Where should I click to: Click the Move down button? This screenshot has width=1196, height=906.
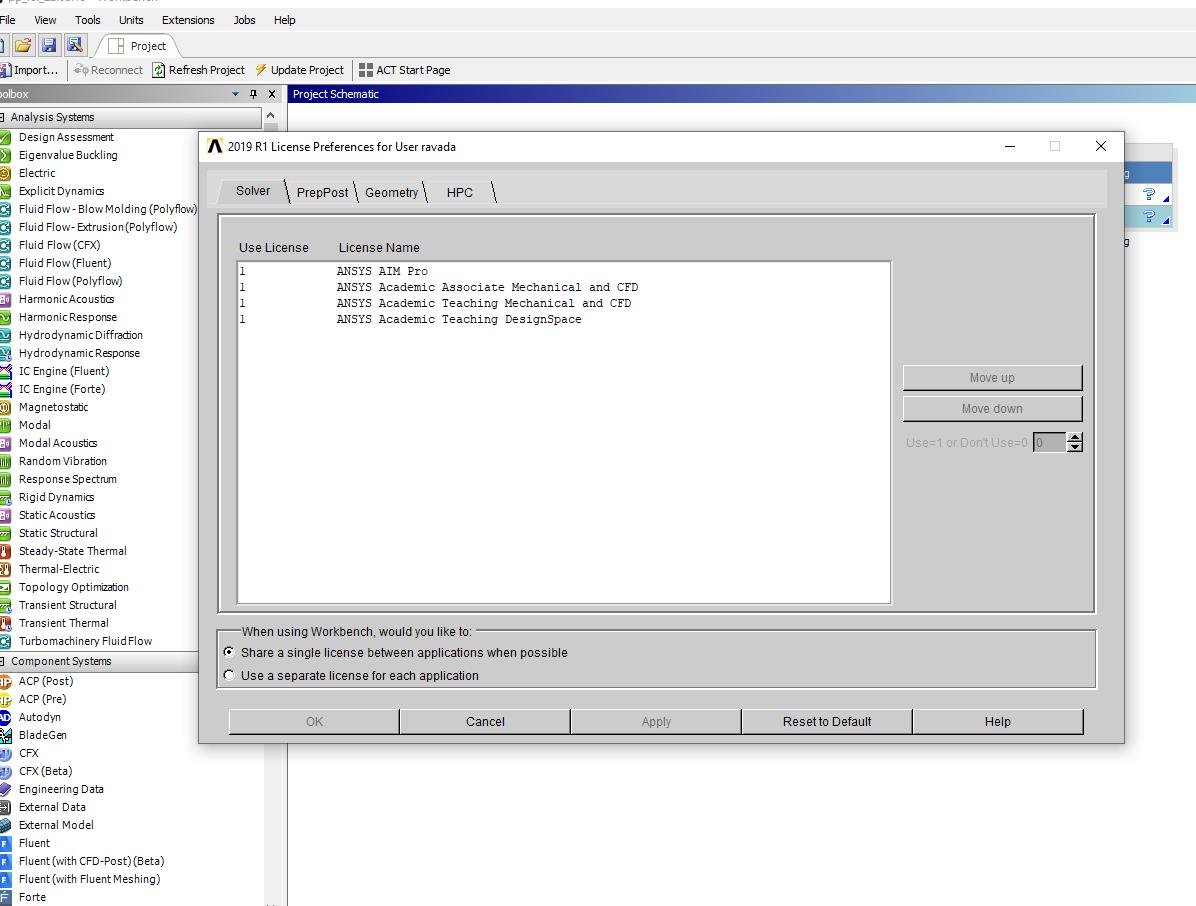[x=992, y=409]
